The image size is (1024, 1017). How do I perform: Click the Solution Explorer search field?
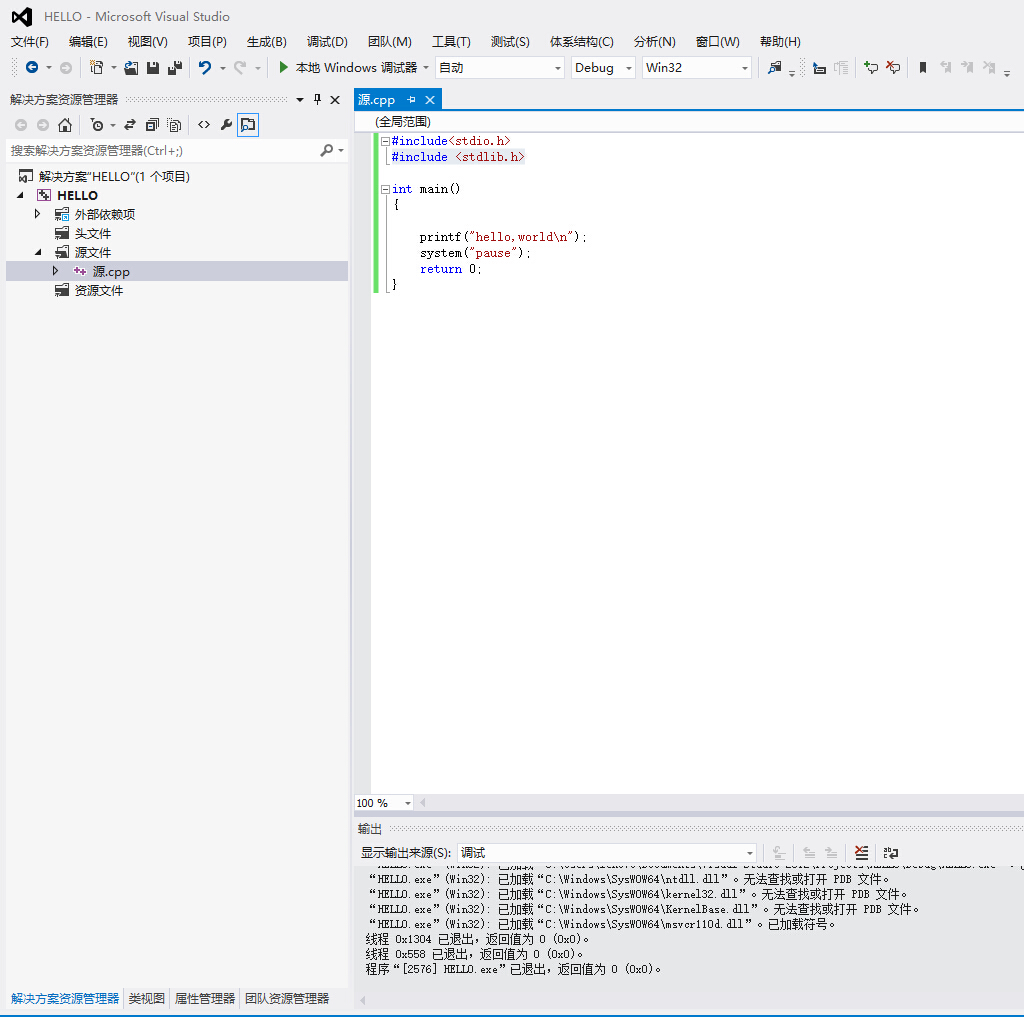[160, 151]
